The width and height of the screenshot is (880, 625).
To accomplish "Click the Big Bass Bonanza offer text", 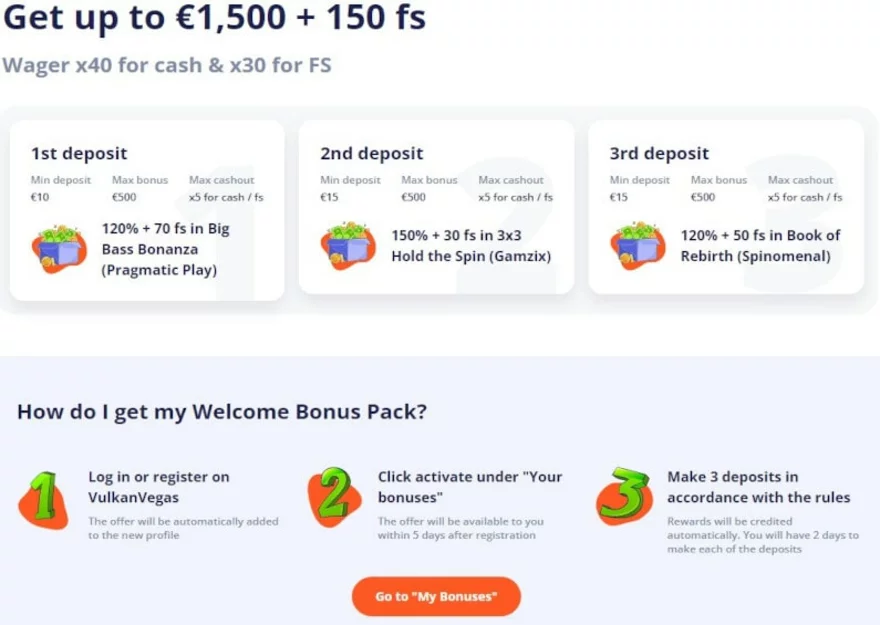I will pos(165,249).
